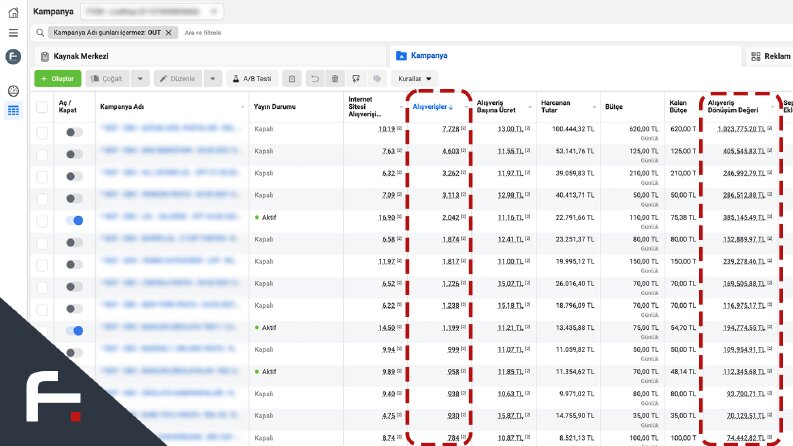Screen dimensions: 793x446
Task: Switch off active campaign with 1.199 purchases
Action: click(74, 331)
